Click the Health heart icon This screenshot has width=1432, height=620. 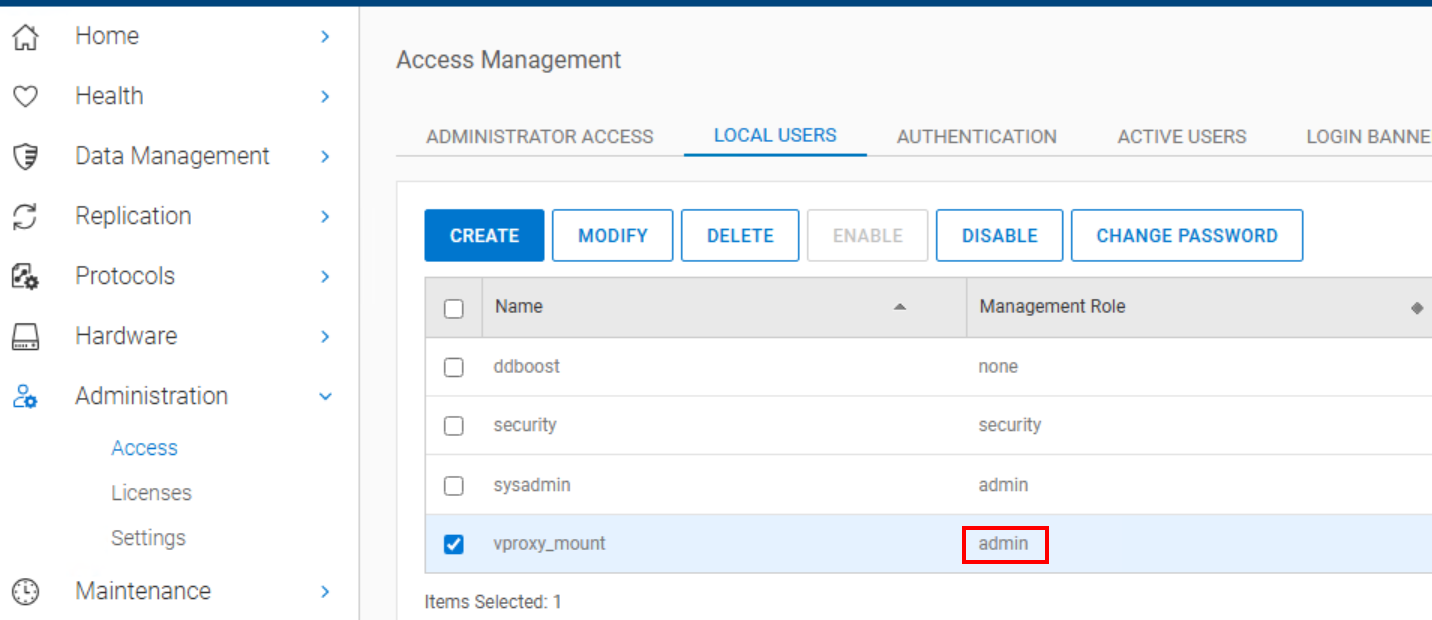coord(25,97)
